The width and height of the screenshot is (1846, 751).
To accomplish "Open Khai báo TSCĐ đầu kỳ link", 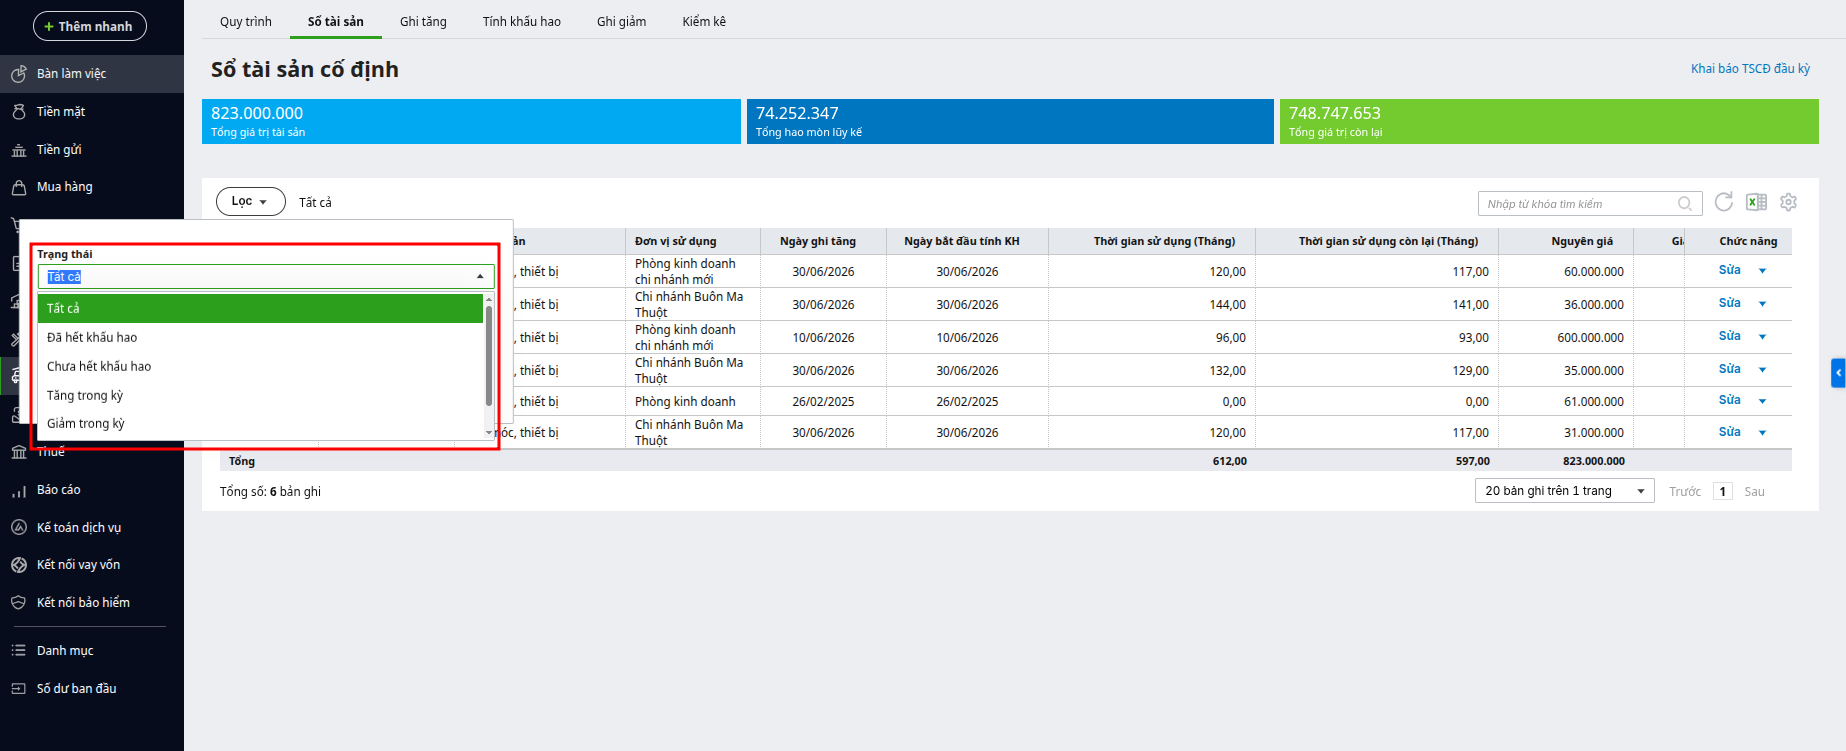I will (x=1750, y=69).
